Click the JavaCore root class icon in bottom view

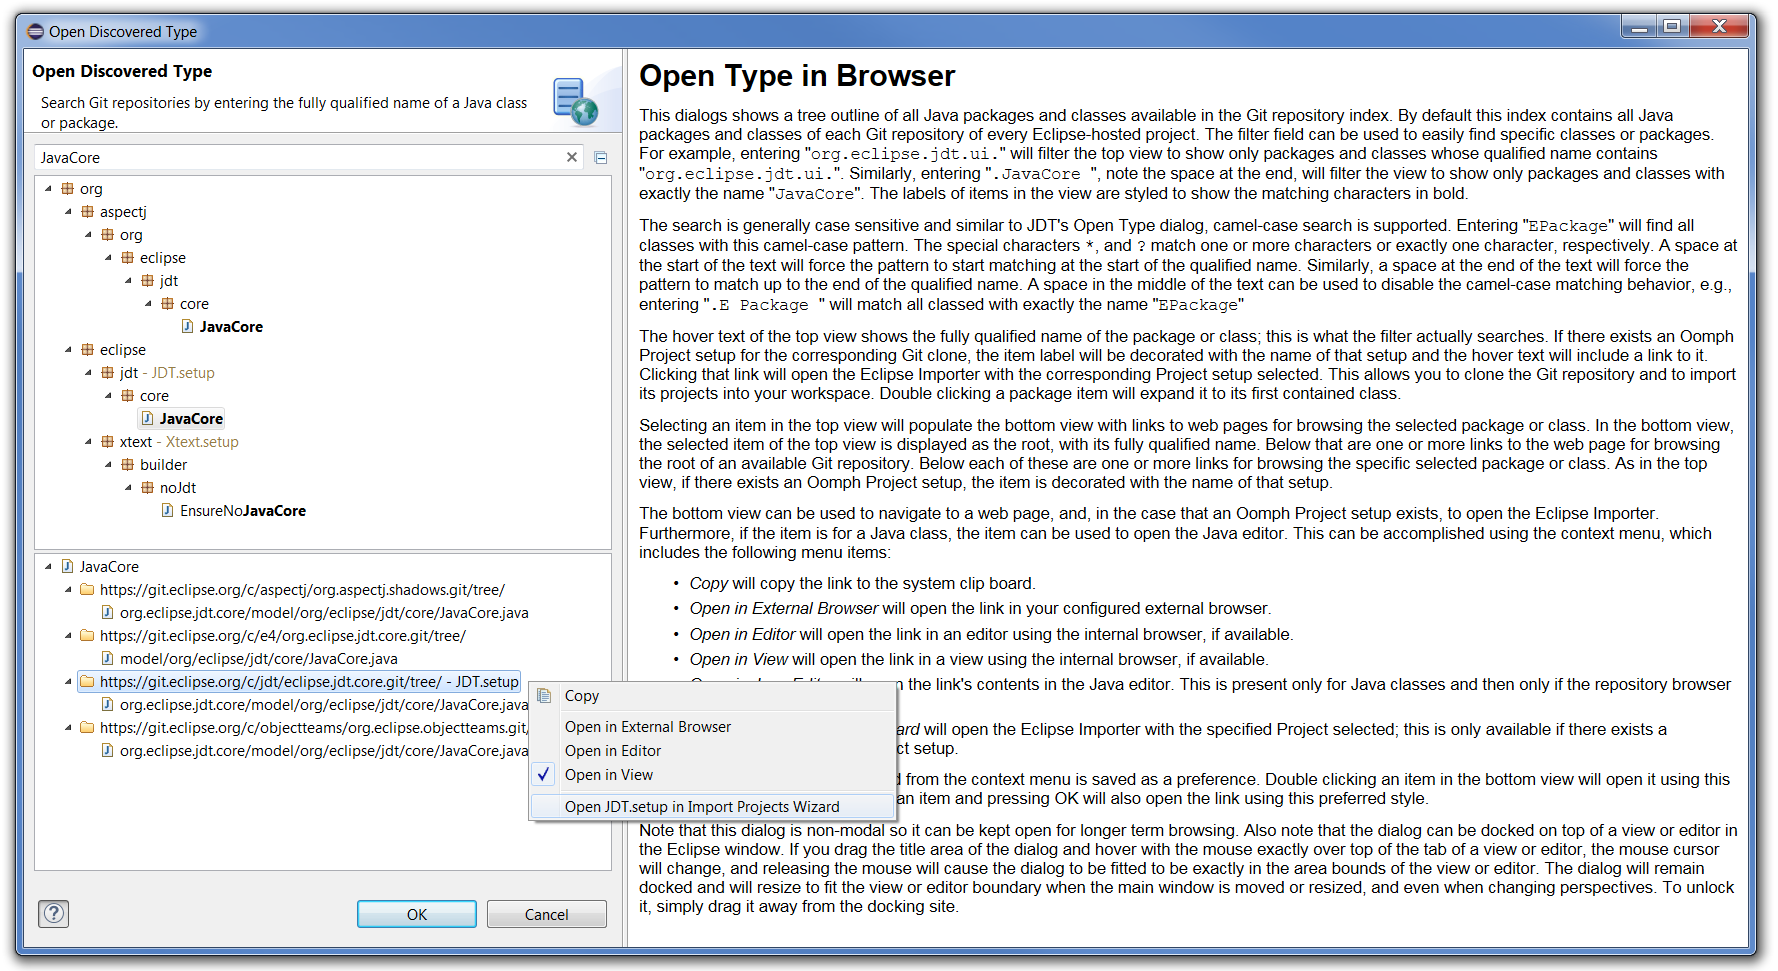[68, 566]
